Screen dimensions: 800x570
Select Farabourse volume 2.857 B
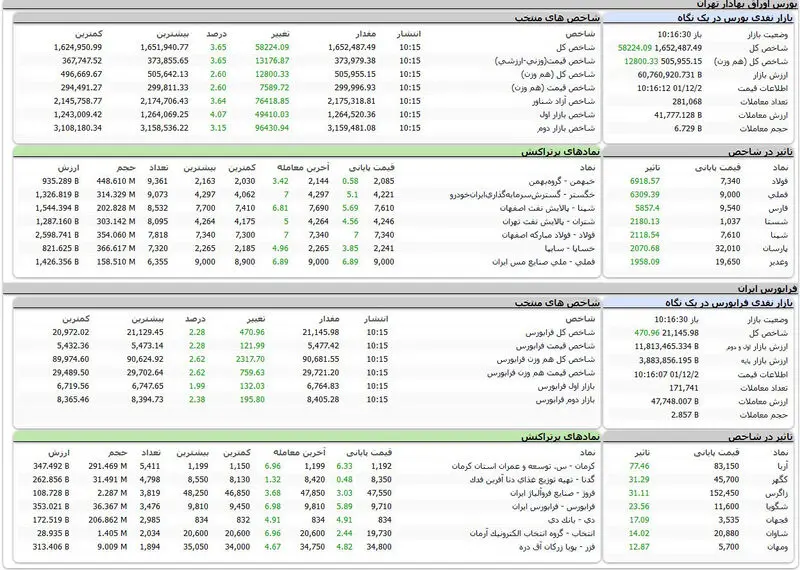click(x=685, y=415)
